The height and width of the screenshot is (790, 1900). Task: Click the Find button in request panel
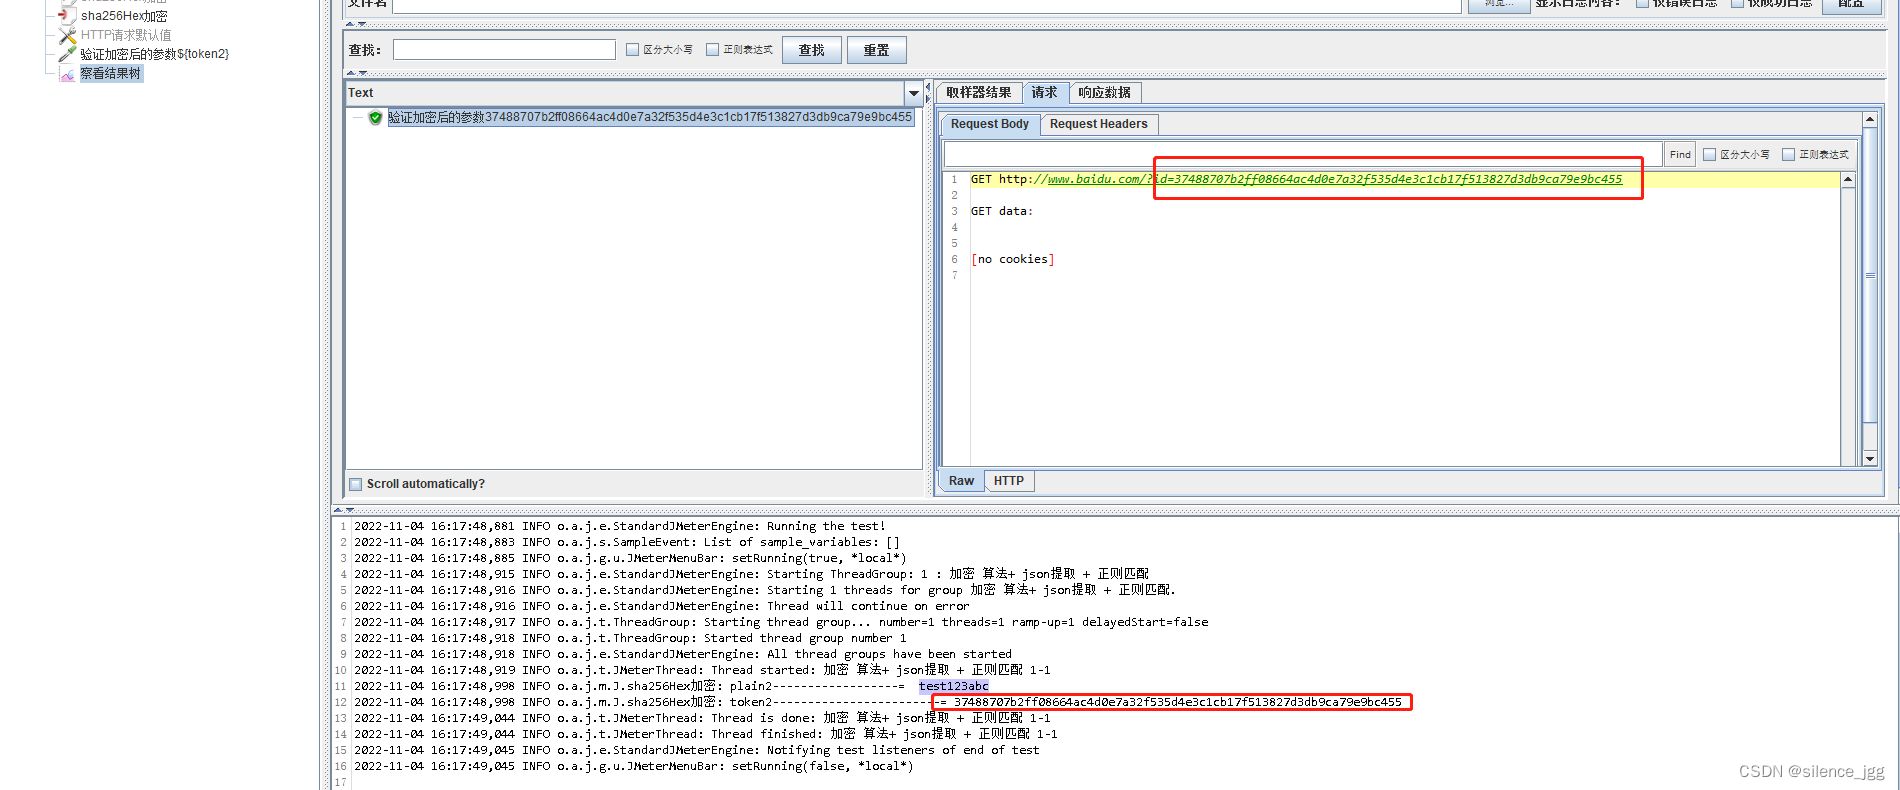tap(1680, 154)
